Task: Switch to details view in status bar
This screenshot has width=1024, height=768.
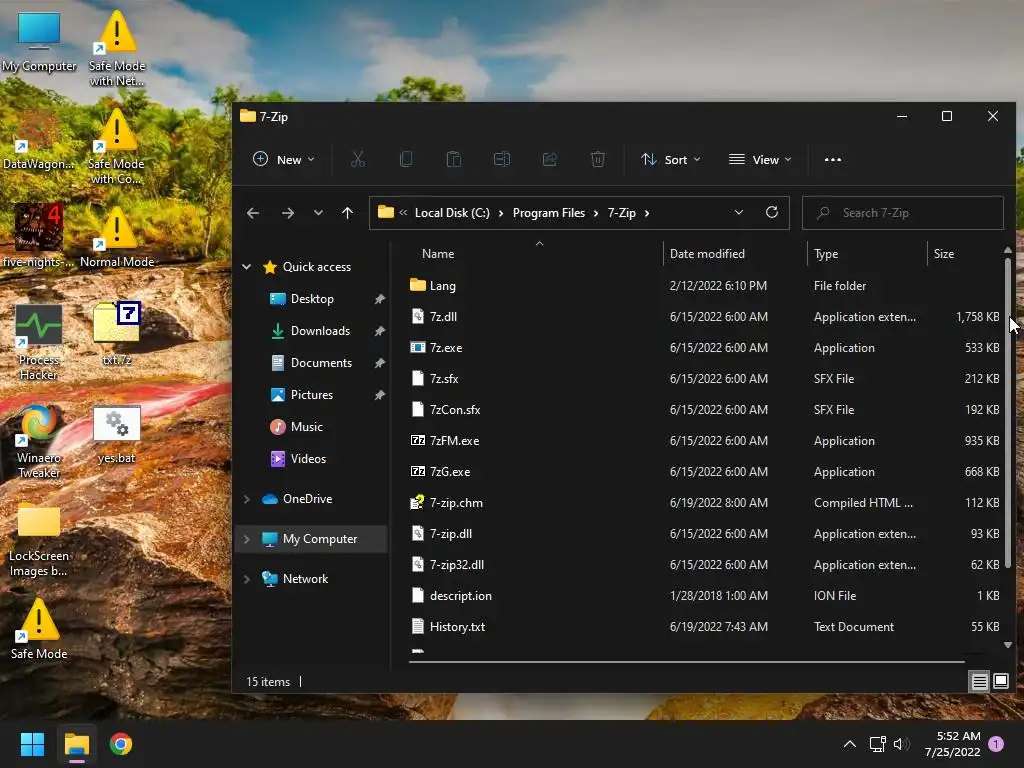Action: pyautogui.click(x=980, y=682)
